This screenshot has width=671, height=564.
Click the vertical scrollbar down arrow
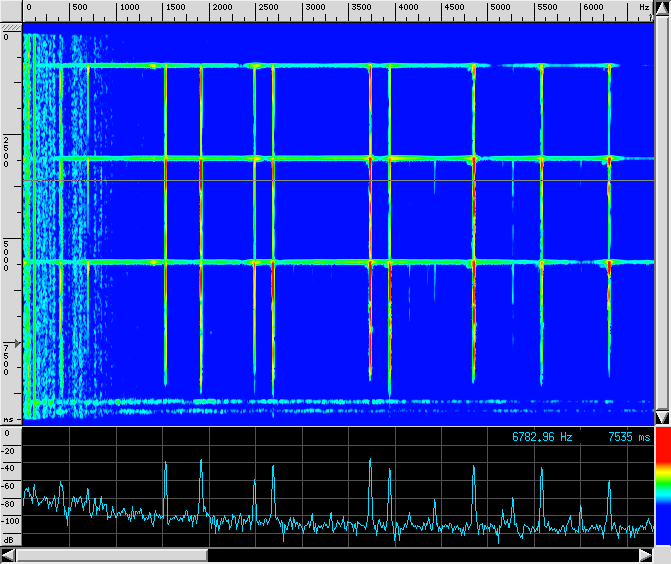[661, 416]
